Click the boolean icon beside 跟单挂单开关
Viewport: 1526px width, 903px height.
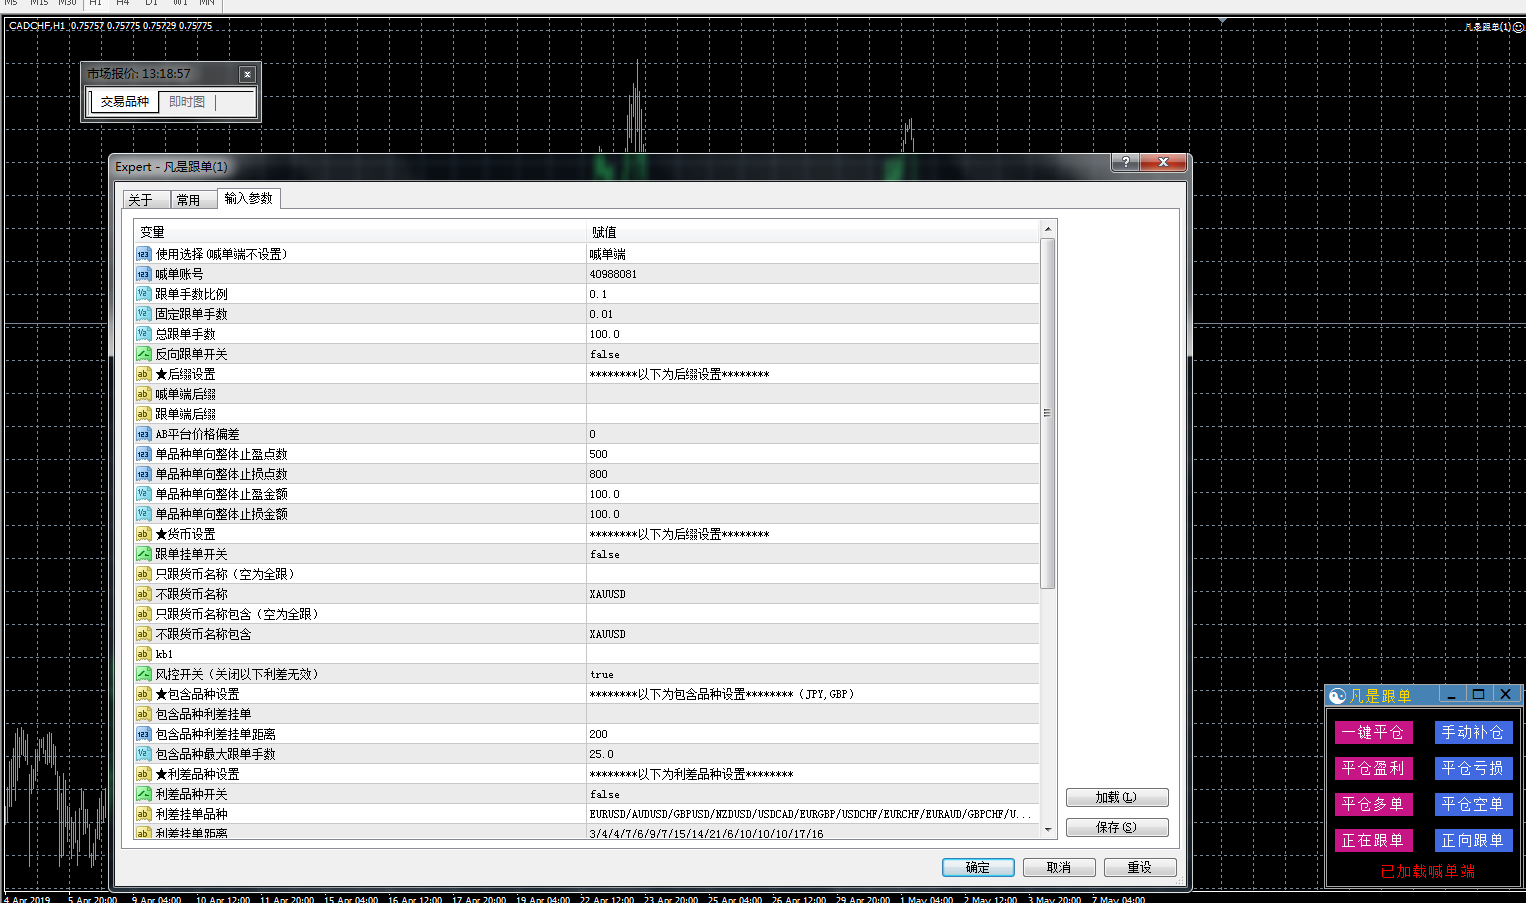[x=143, y=554]
